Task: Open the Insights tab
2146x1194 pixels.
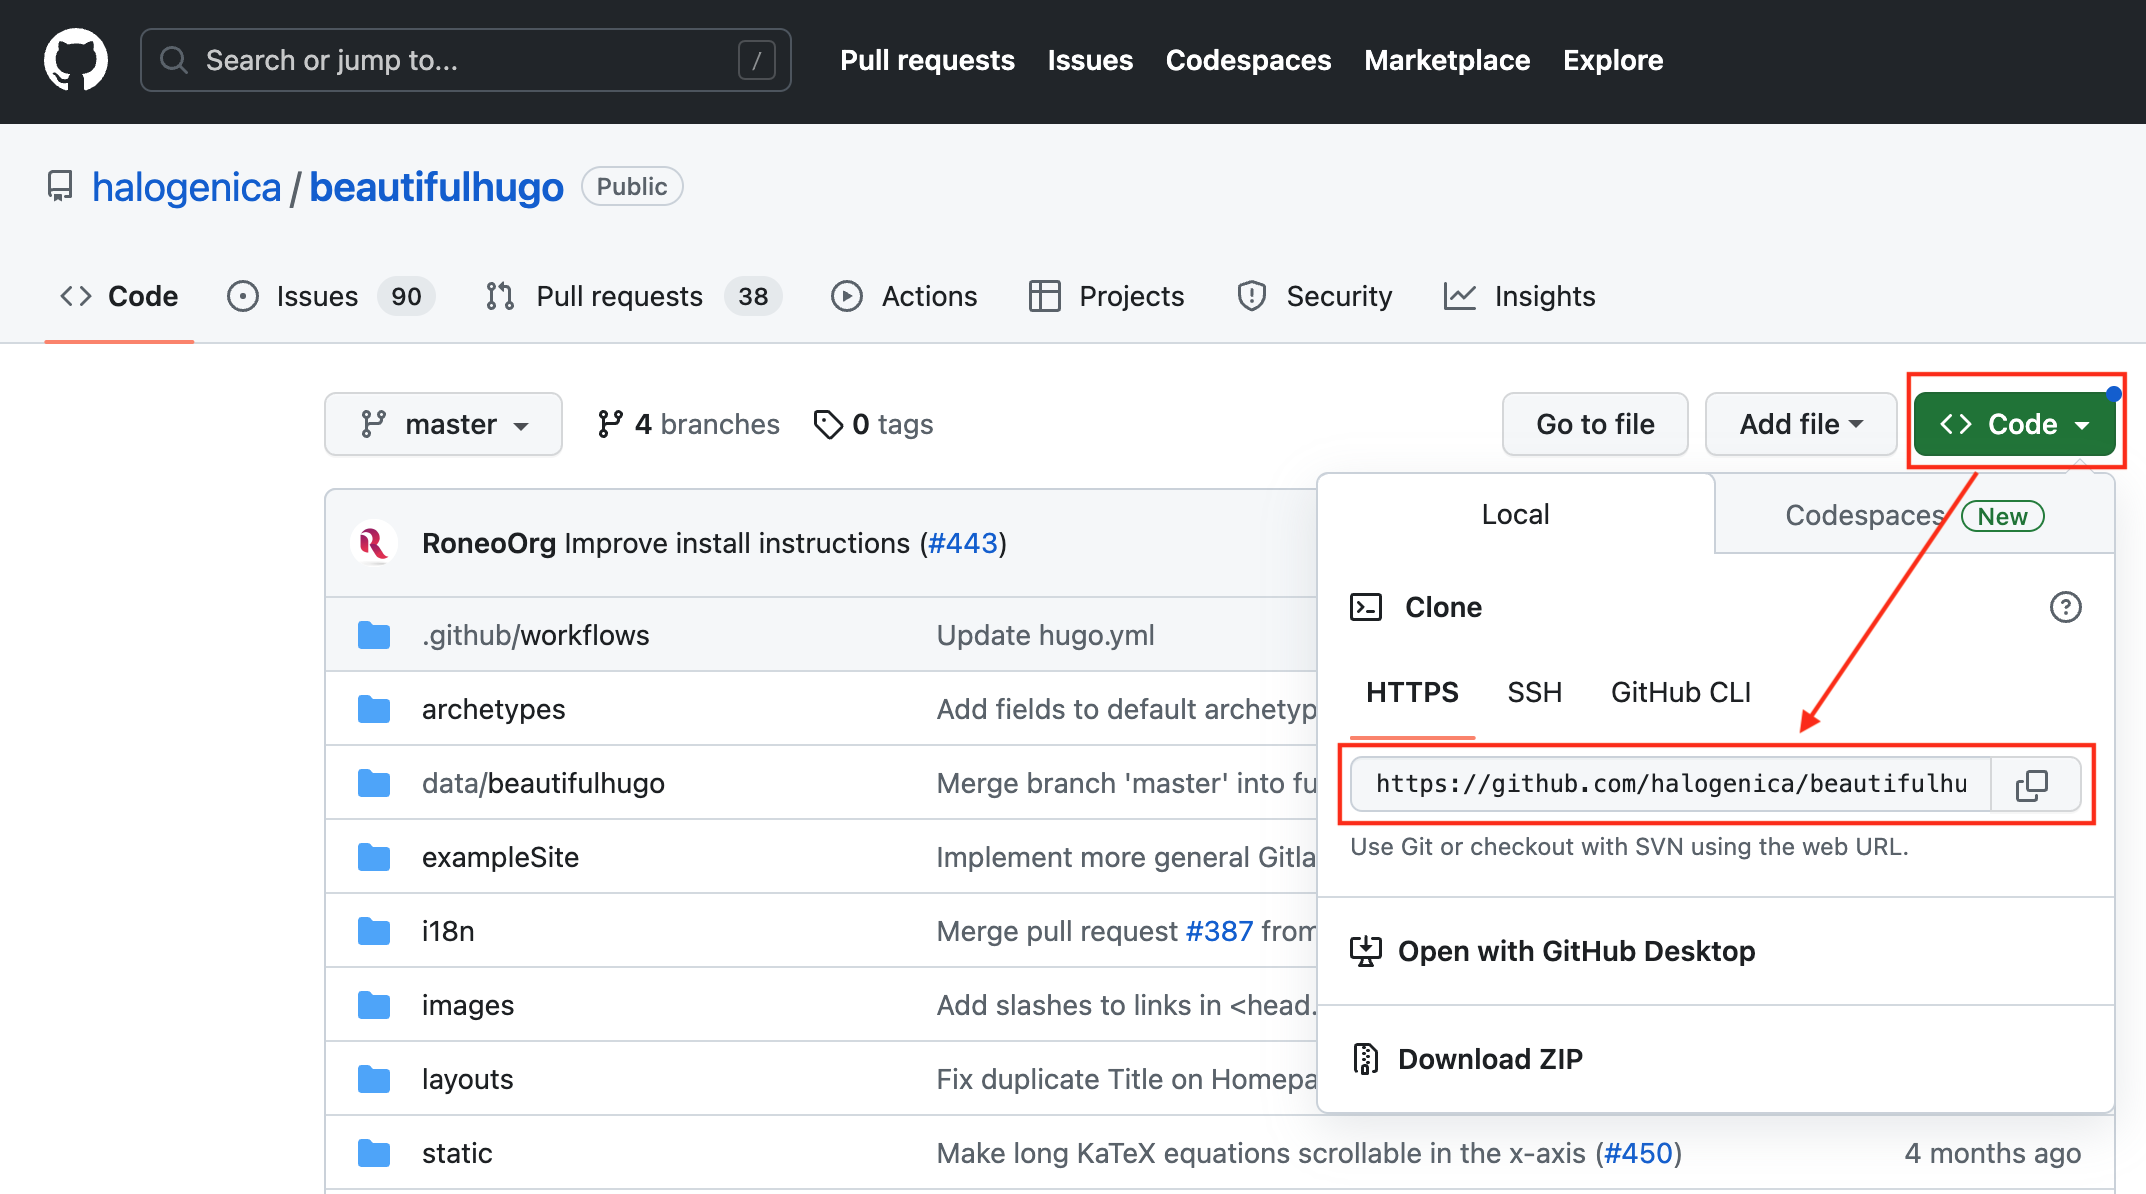Action: point(1519,296)
